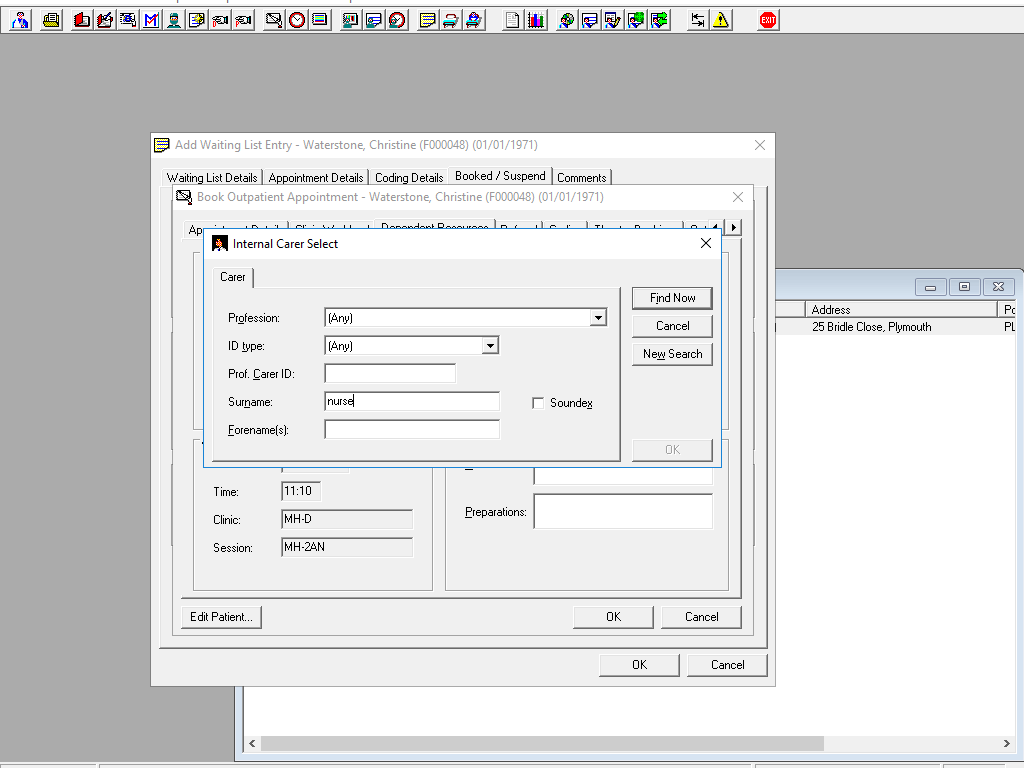
Task: Click the Time field showing 11:10
Action: (x=301, y=491)
